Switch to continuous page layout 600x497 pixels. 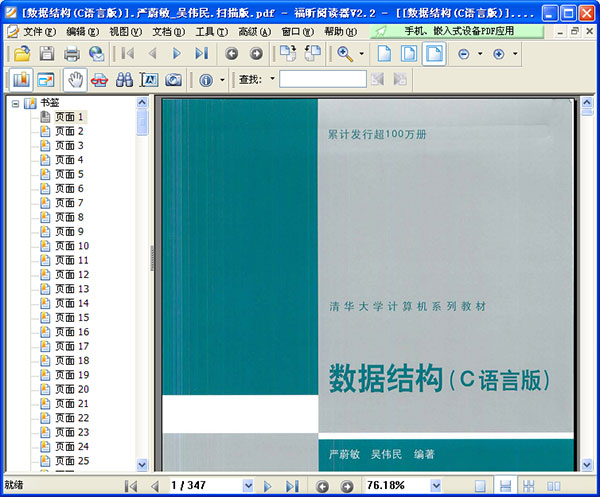pyautogui.click(x=505, y=486)
